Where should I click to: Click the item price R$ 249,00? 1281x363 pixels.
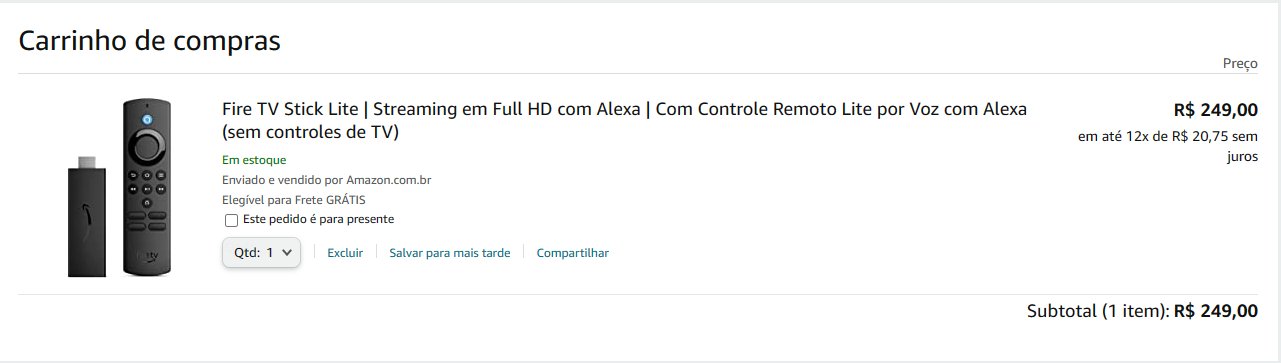(x=1216, y=110)
